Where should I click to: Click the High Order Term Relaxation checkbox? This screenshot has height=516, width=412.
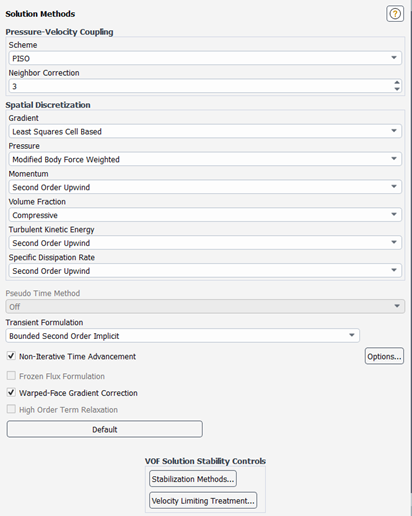click(x=11, y=409)
